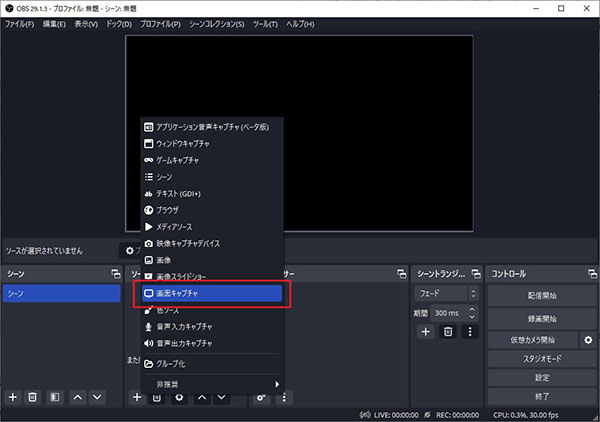This screenshot has height=422, width=600.
Task: Open the フェード transition dropdown
Action: pyautogui.click(x=446, y=294)
